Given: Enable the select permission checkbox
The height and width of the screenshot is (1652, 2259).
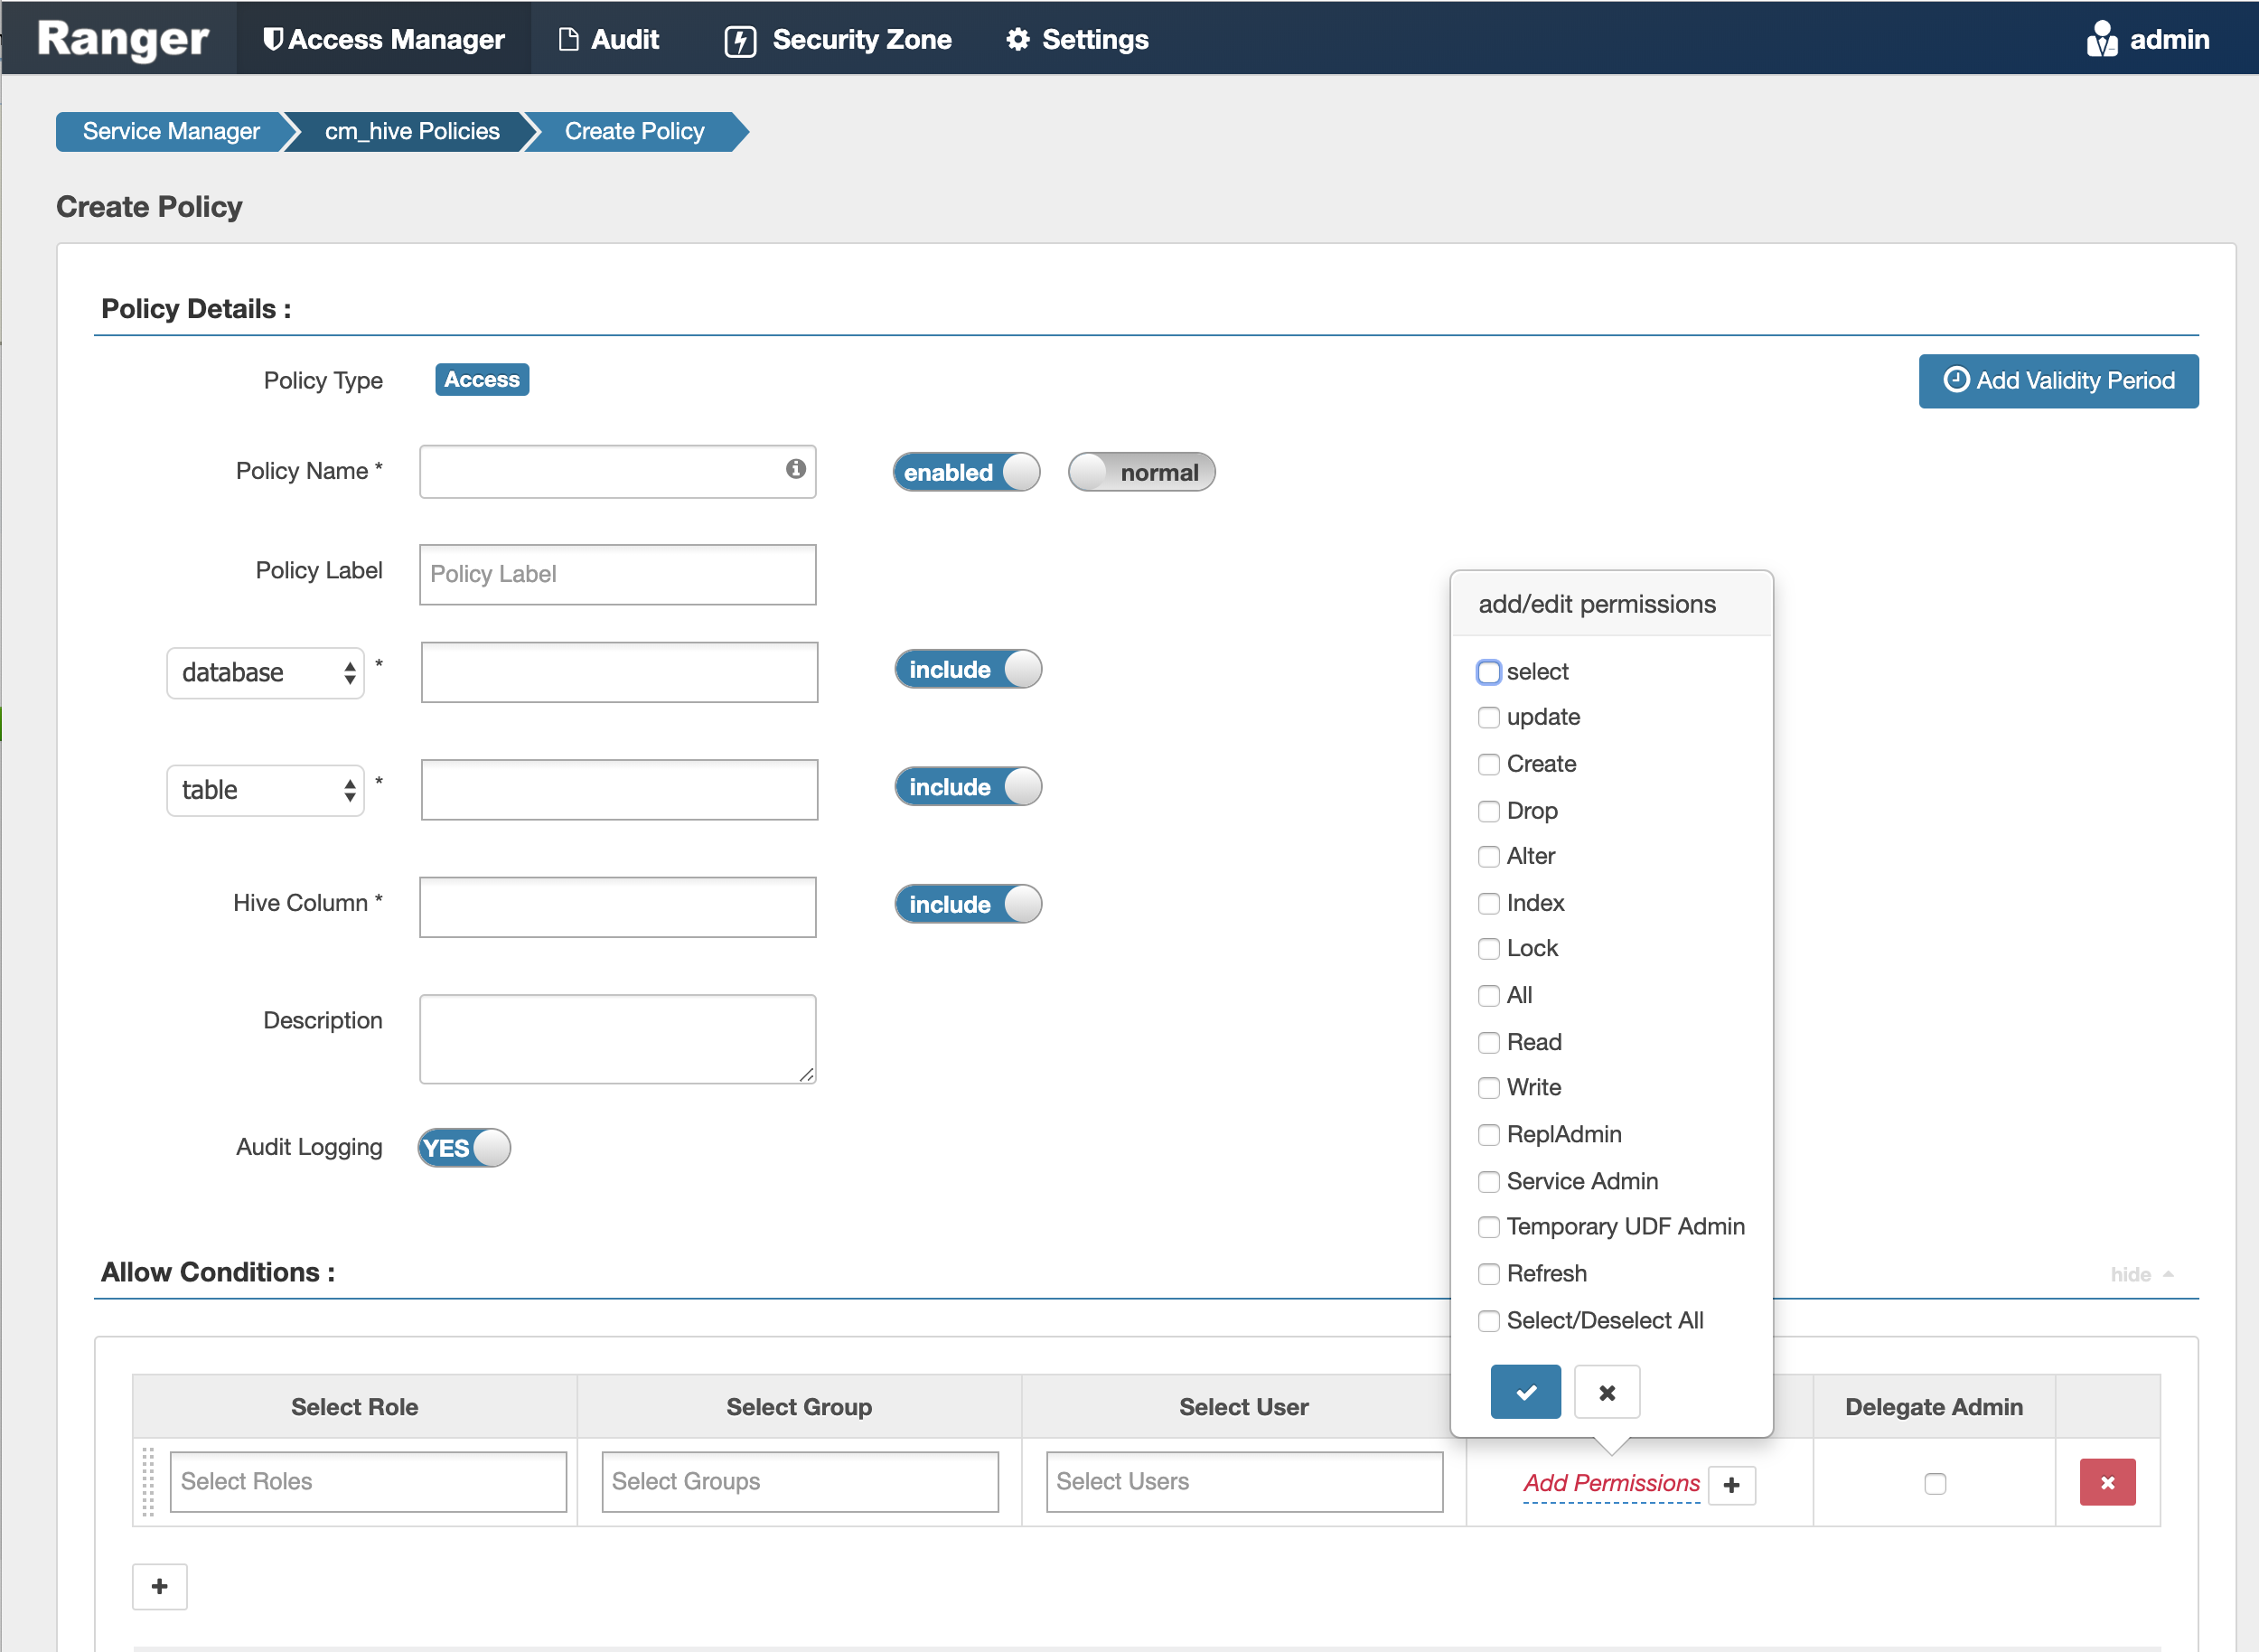Looking at the screenshot, I should (x=1489, y=672).
